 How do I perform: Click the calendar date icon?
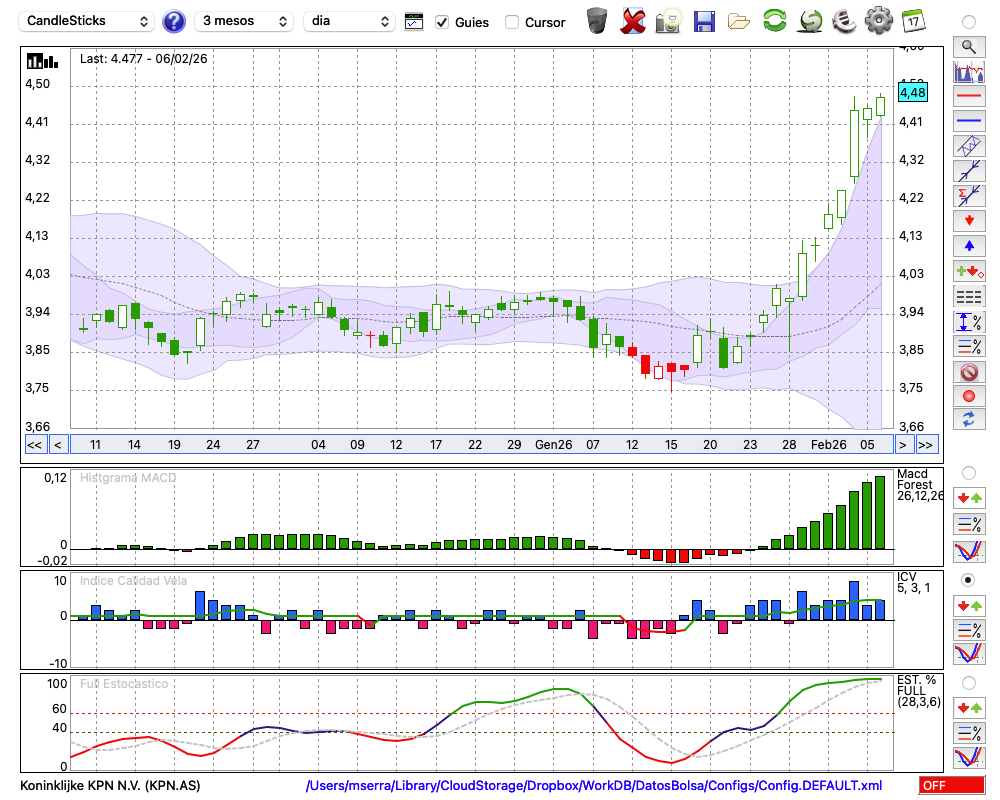(913, 21)
